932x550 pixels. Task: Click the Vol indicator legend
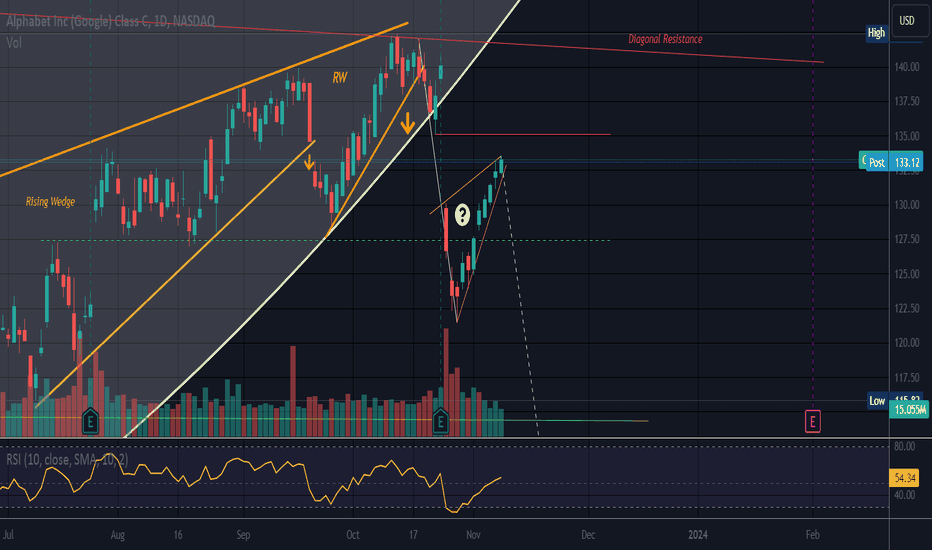click(14, 43)
